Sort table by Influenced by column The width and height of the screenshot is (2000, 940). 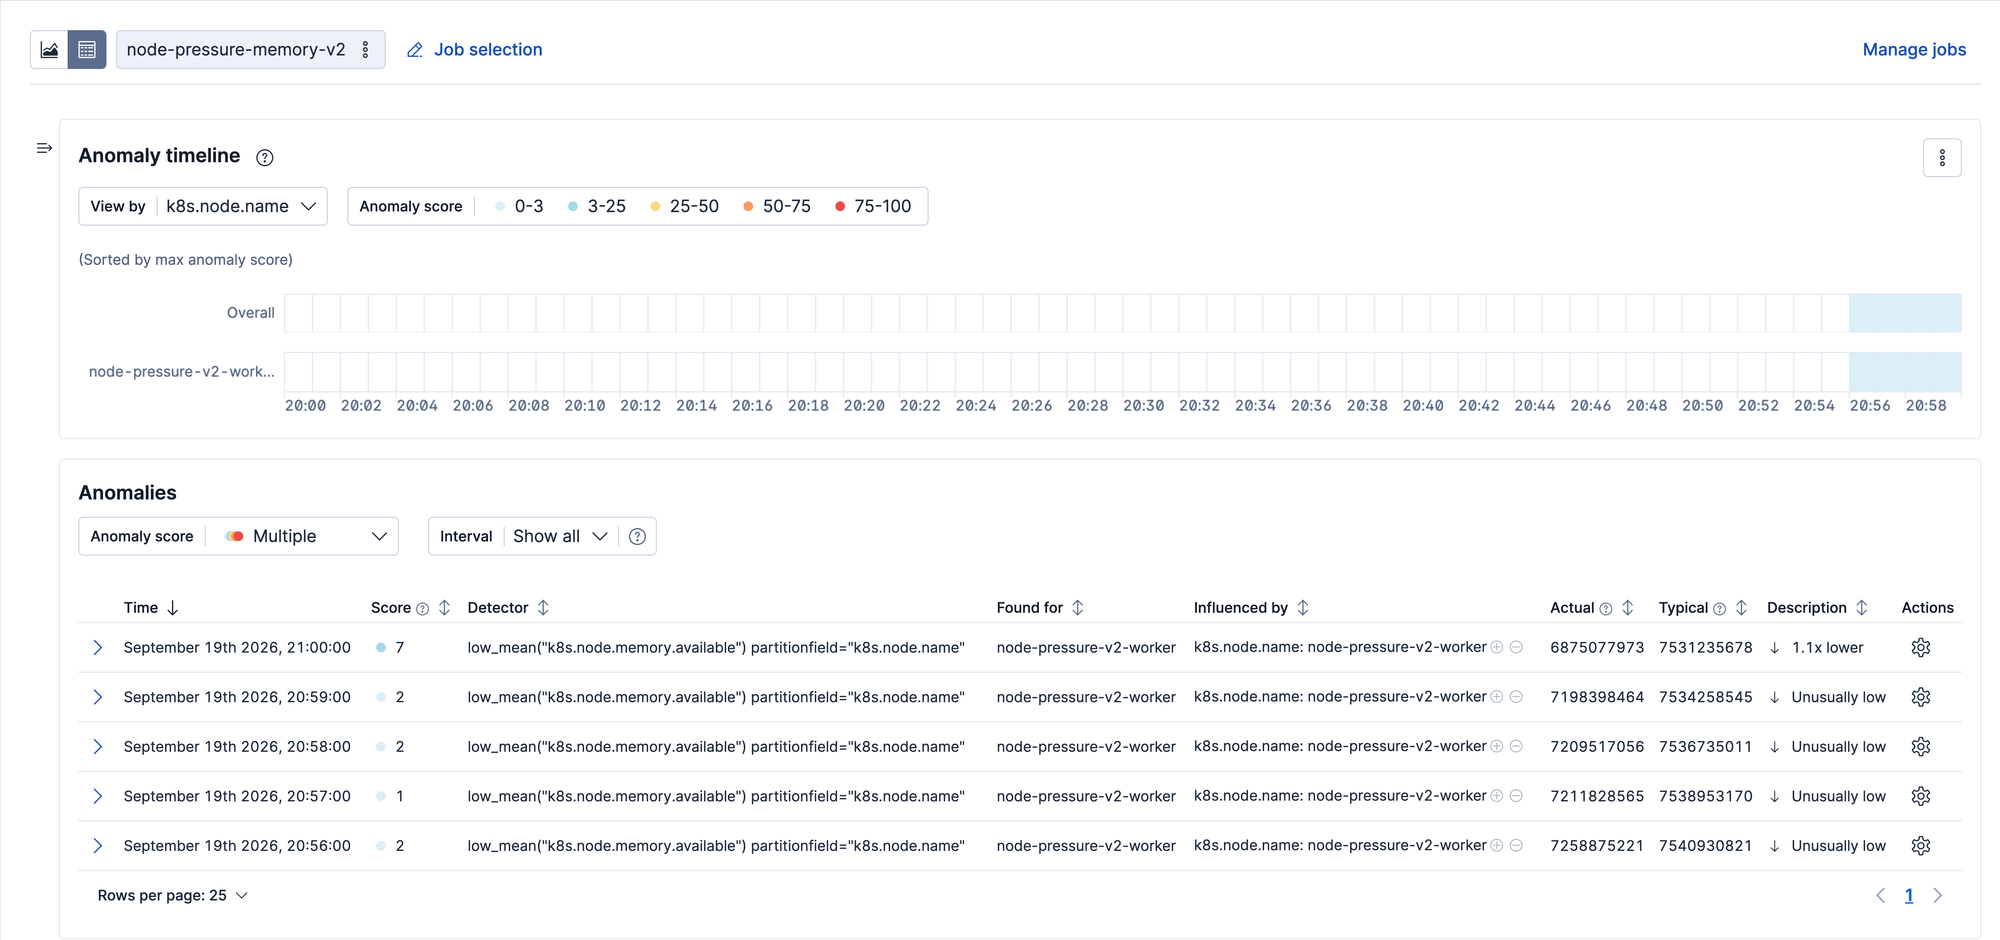tap(1251, 608)
